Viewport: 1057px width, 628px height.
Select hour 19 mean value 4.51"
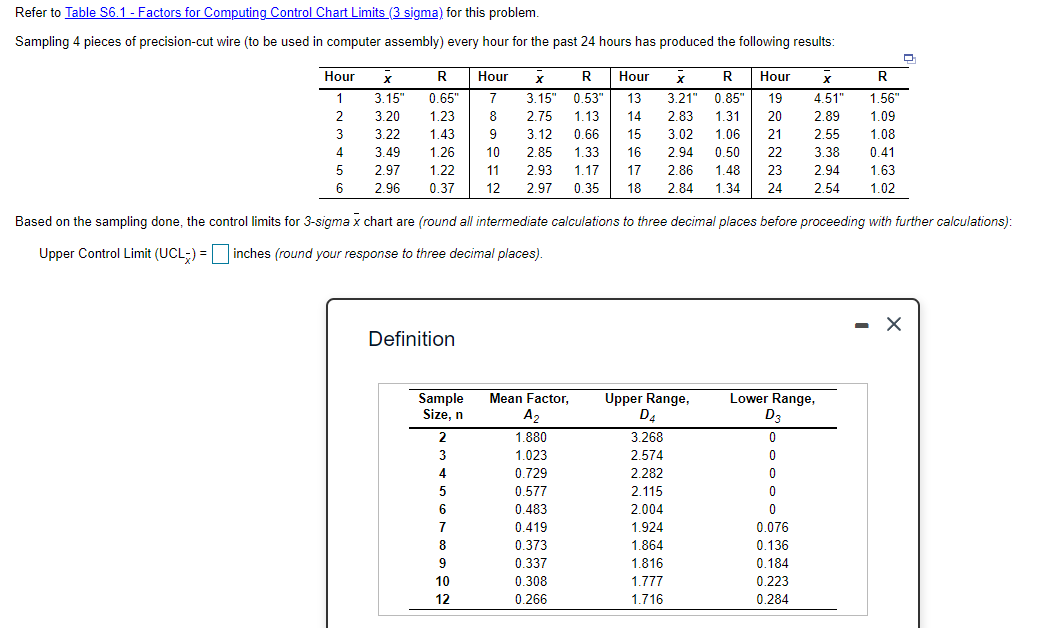pos(828,98)
